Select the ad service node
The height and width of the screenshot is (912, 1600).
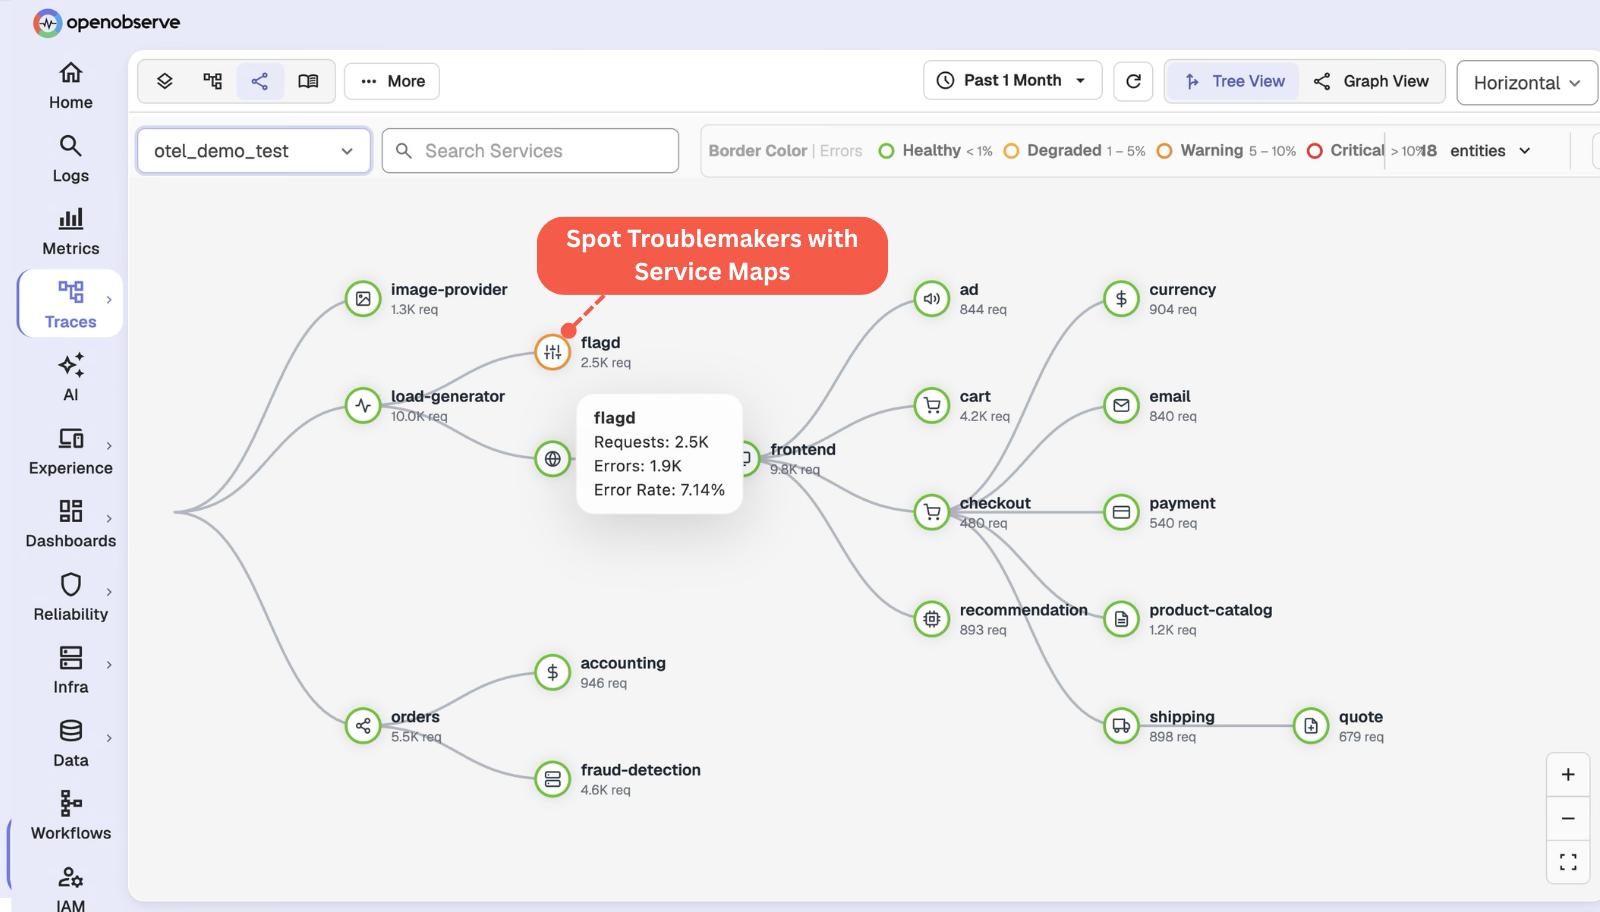pos(932,299)
